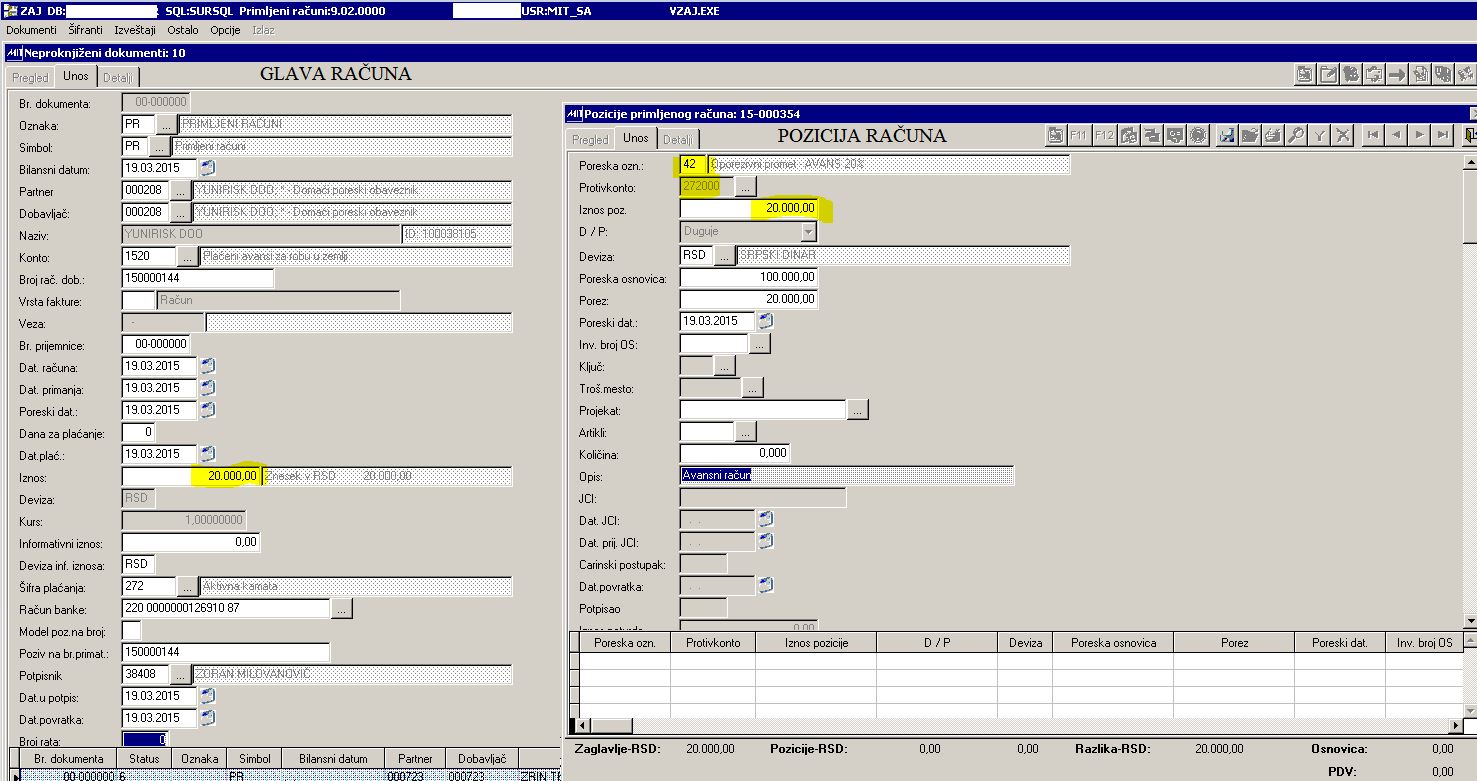Open lookup for Oznaka PR

pos(165,124)
